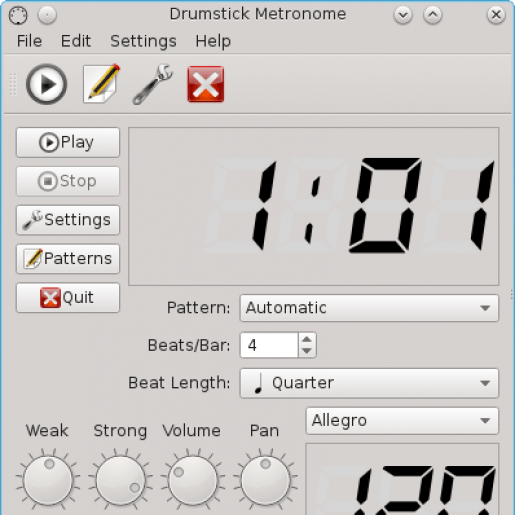515x515 pixels.
Task: Open pattern editor via toolbar pencil icon
Action: click(101, 83)
